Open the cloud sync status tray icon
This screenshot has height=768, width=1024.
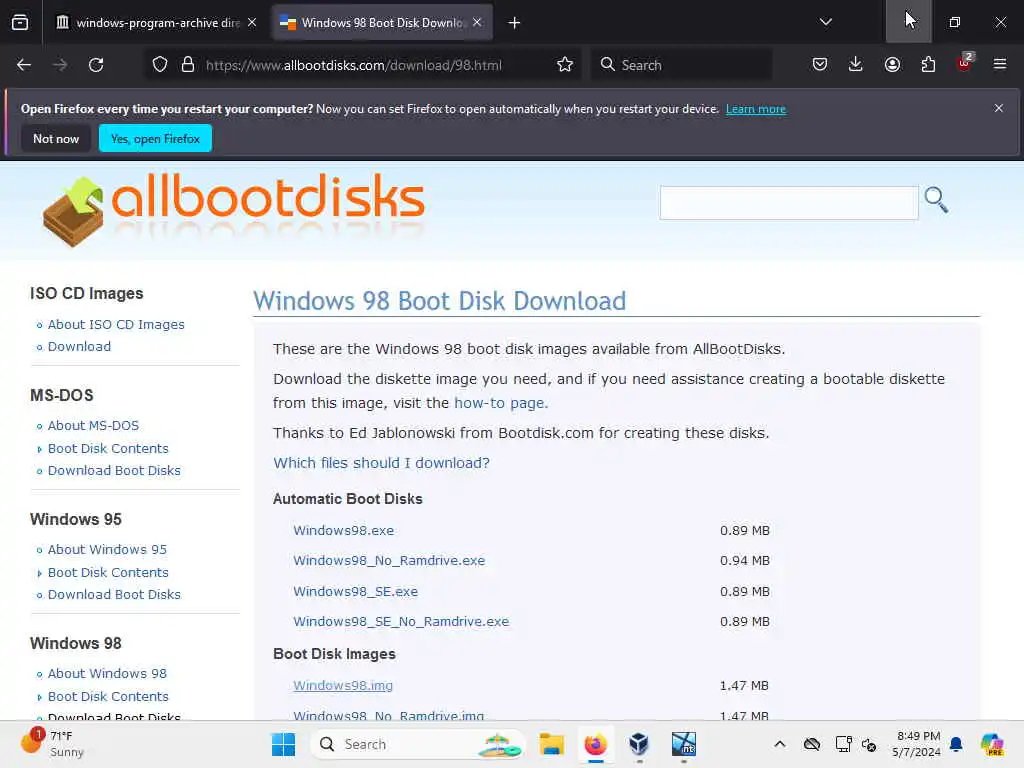812,744
